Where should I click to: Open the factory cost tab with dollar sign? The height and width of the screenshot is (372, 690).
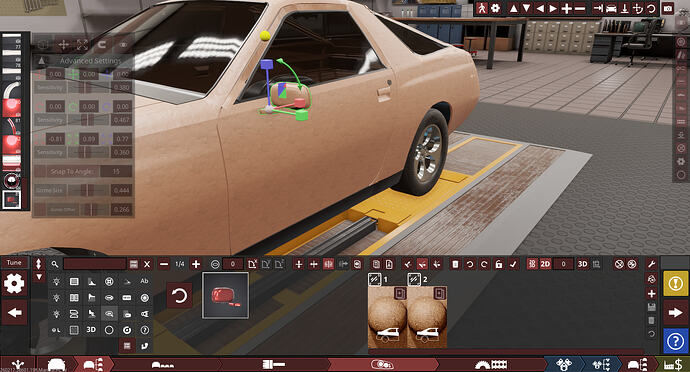(673, 365)
